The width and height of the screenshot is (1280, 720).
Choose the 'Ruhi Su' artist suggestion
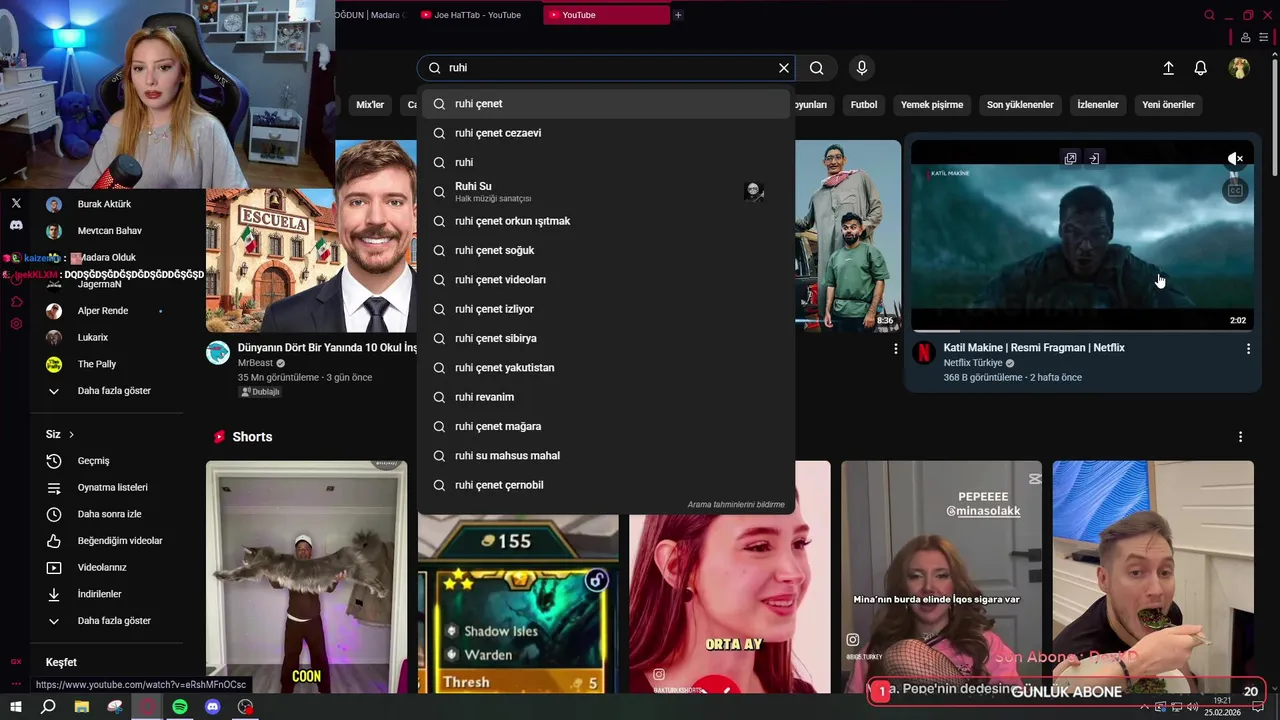pos(606,191)
